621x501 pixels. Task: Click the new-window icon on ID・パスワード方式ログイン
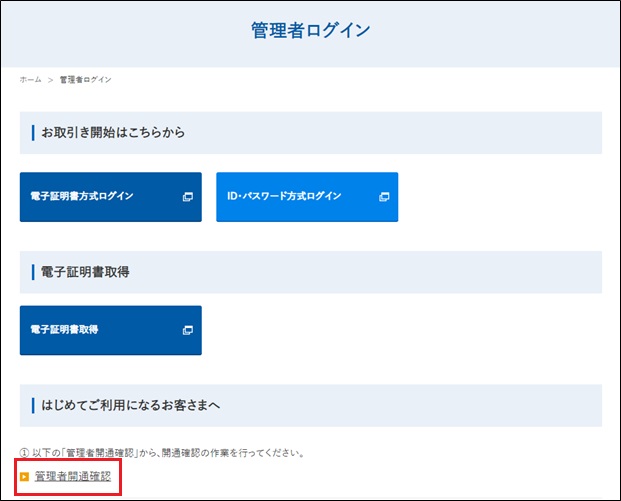384,197
